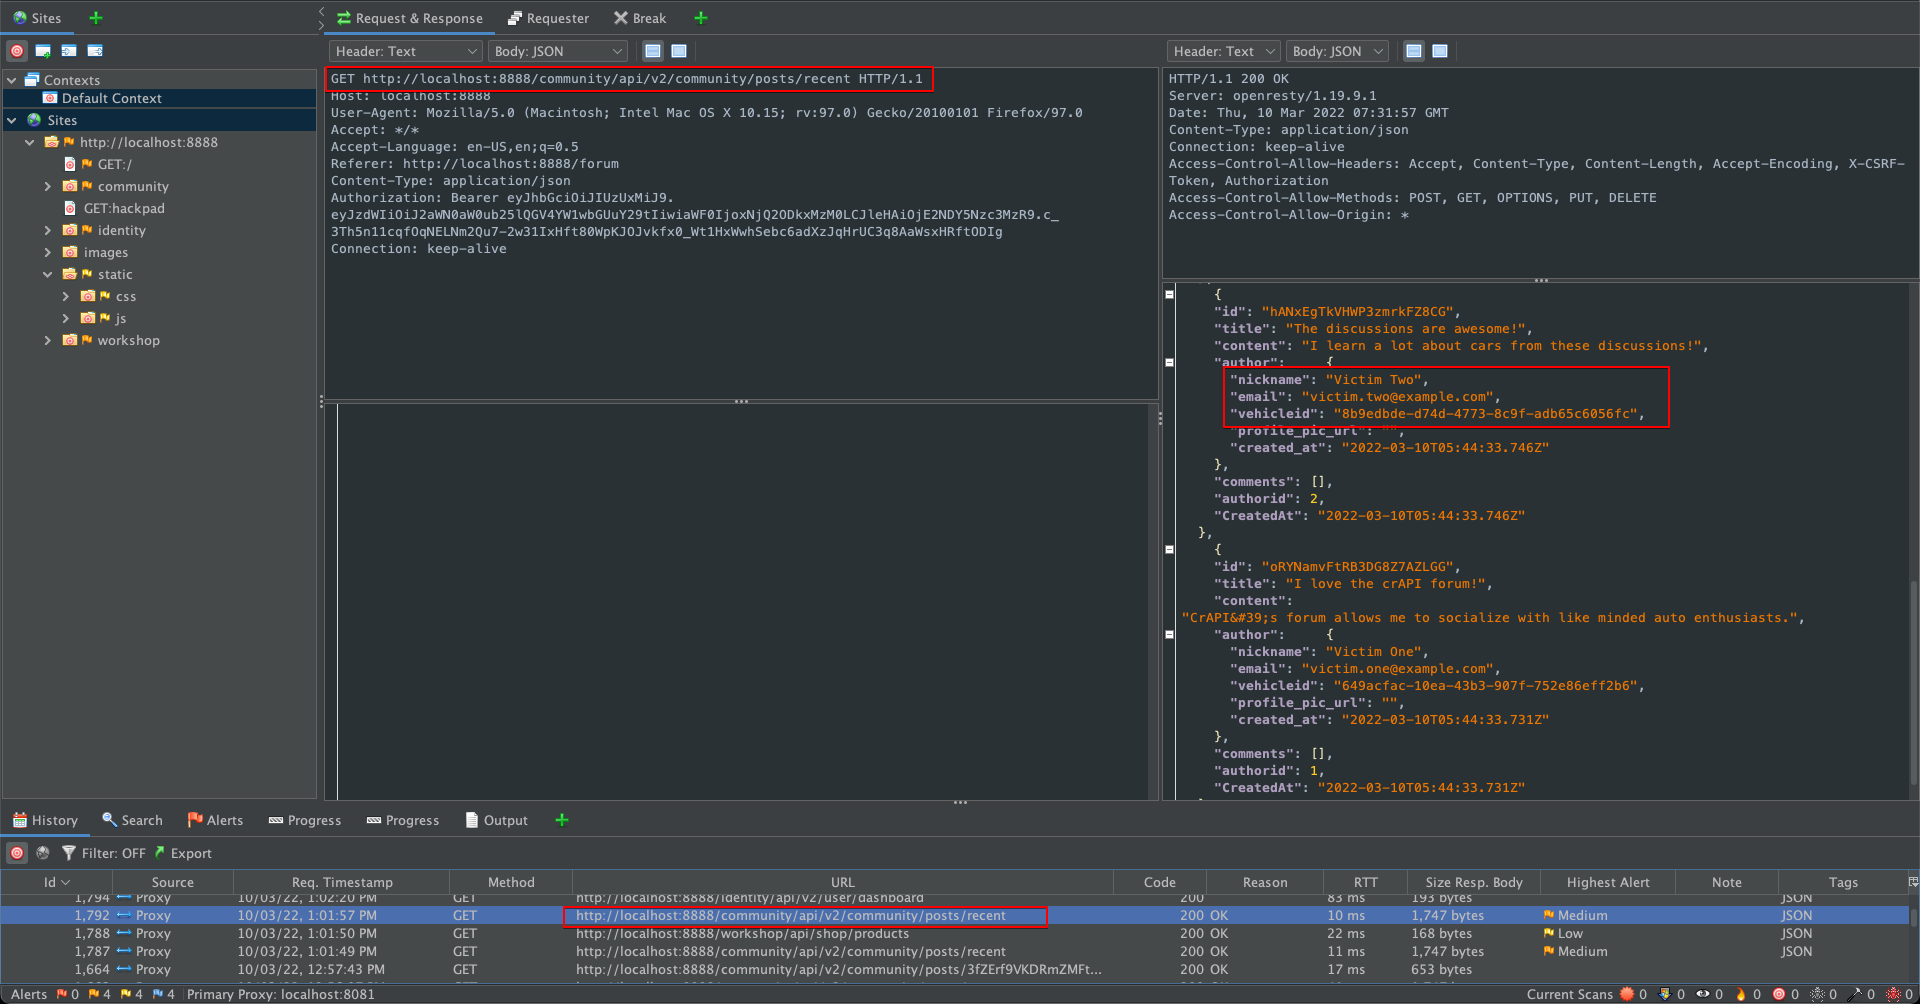Screen dimensions: 1920x1004
Task: Open the response Body: JSON dropdown
Action: click(1337, 51)
